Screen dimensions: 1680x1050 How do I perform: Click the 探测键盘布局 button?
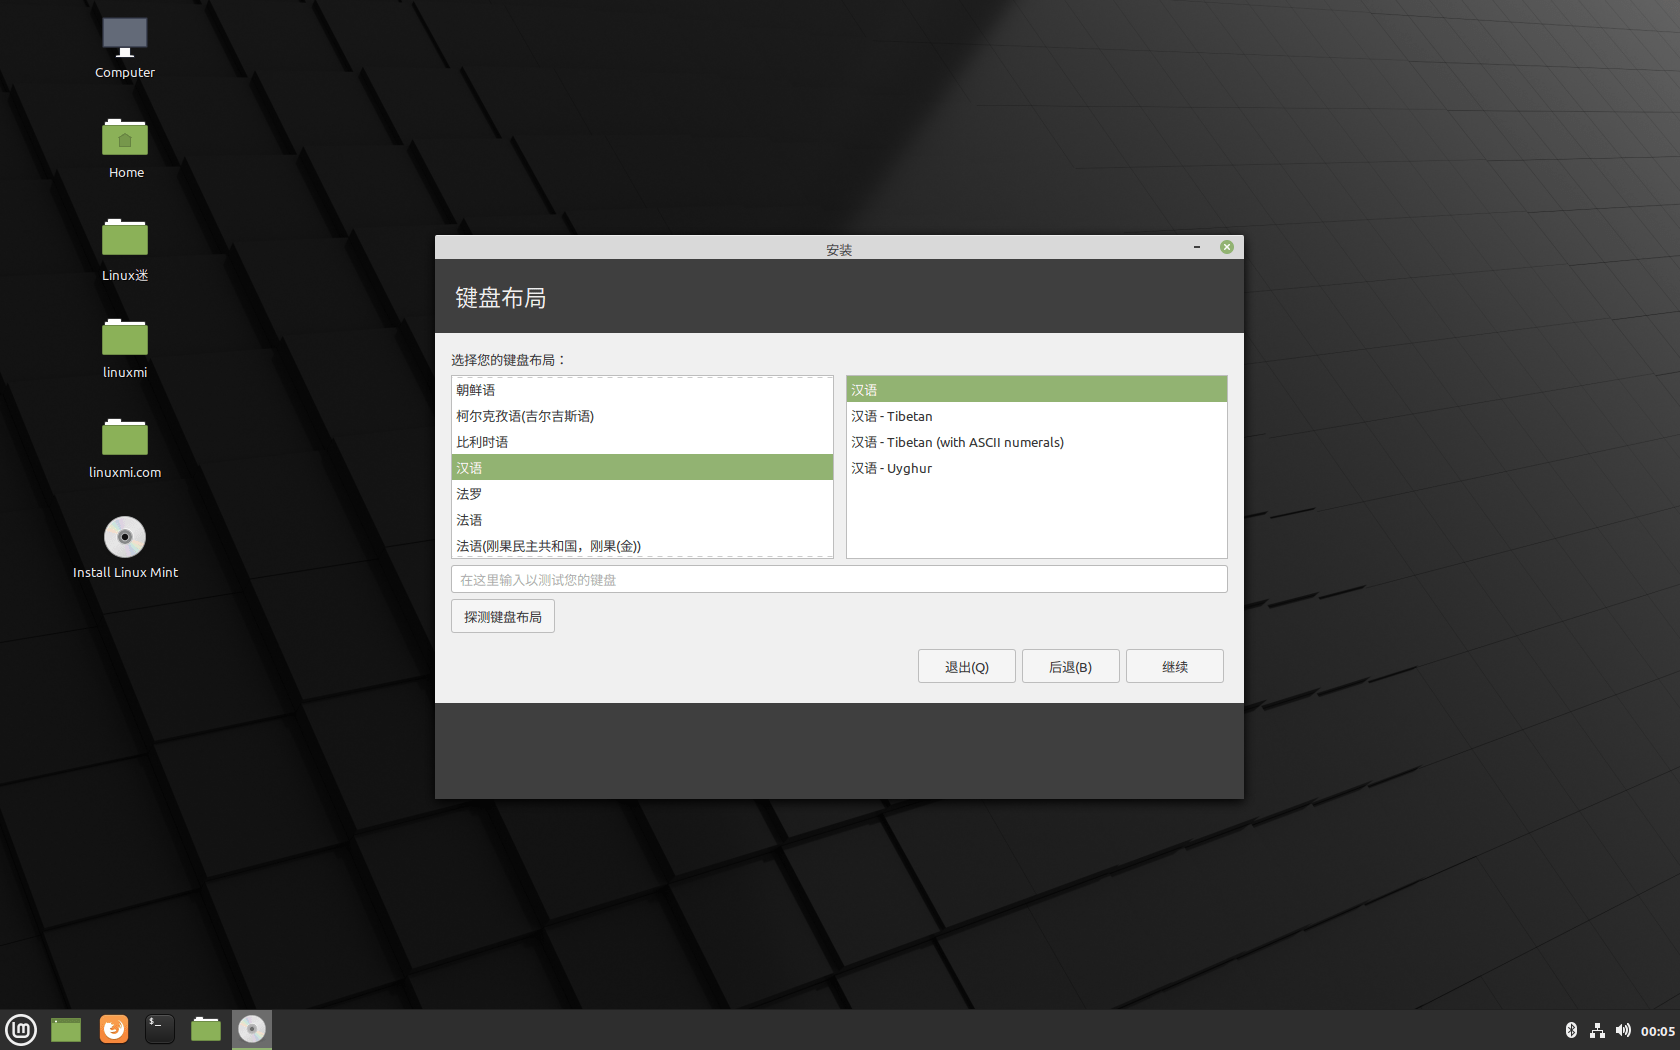[502, 616]
